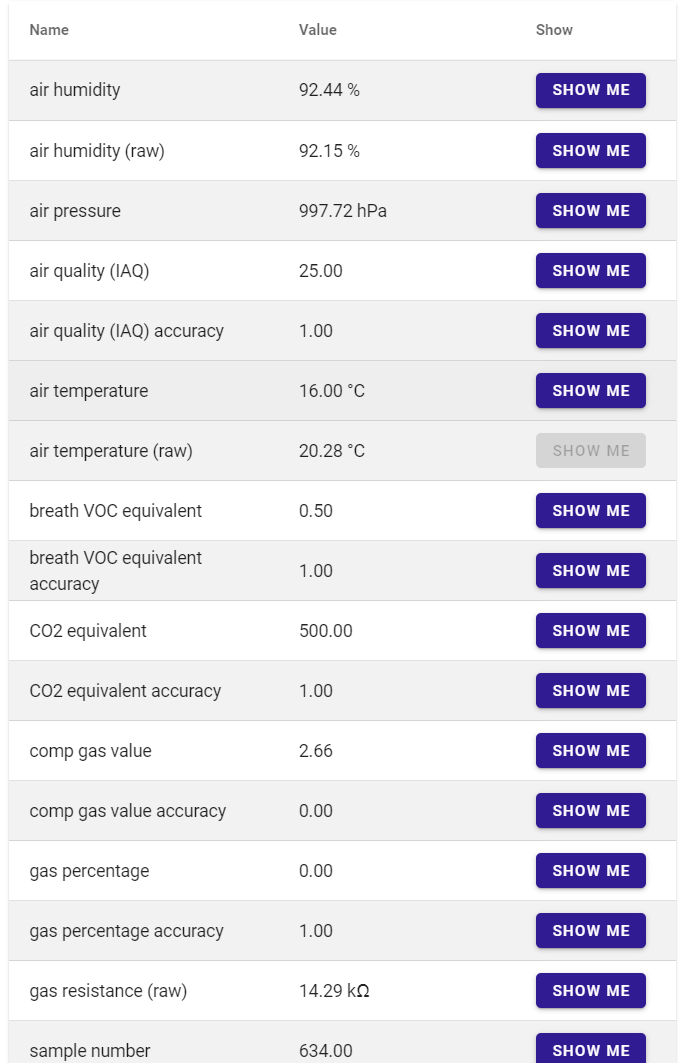Click the value 92.15 %
This screenshot has width=682, height=1063.
click(x=329, y=151)
